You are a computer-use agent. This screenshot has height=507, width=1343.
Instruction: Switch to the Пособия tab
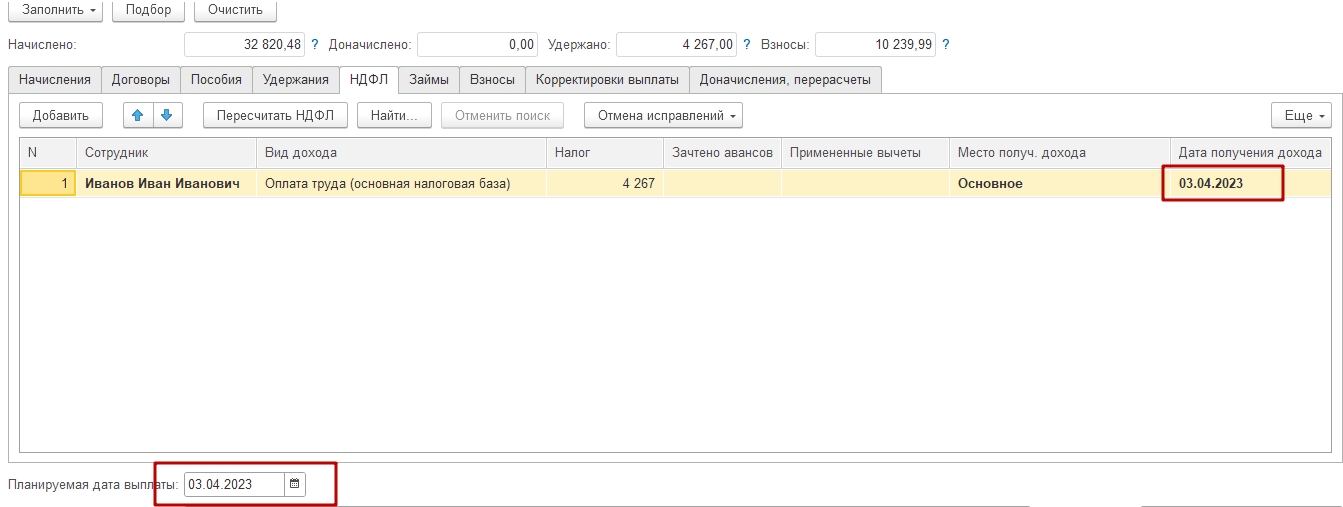[x=216, y=80]
